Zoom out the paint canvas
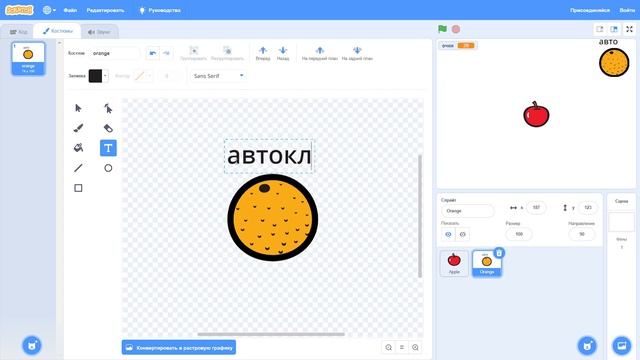This screenshot has height=360, width=640. pyautogui.click(x=389, y=347)
